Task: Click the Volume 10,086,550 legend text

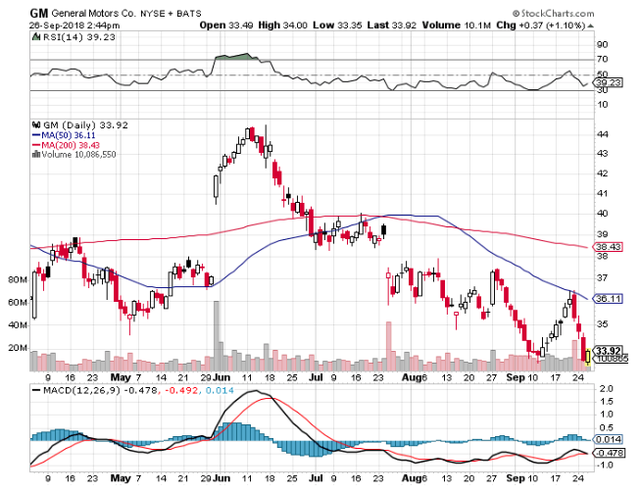Action: (79, 154)
